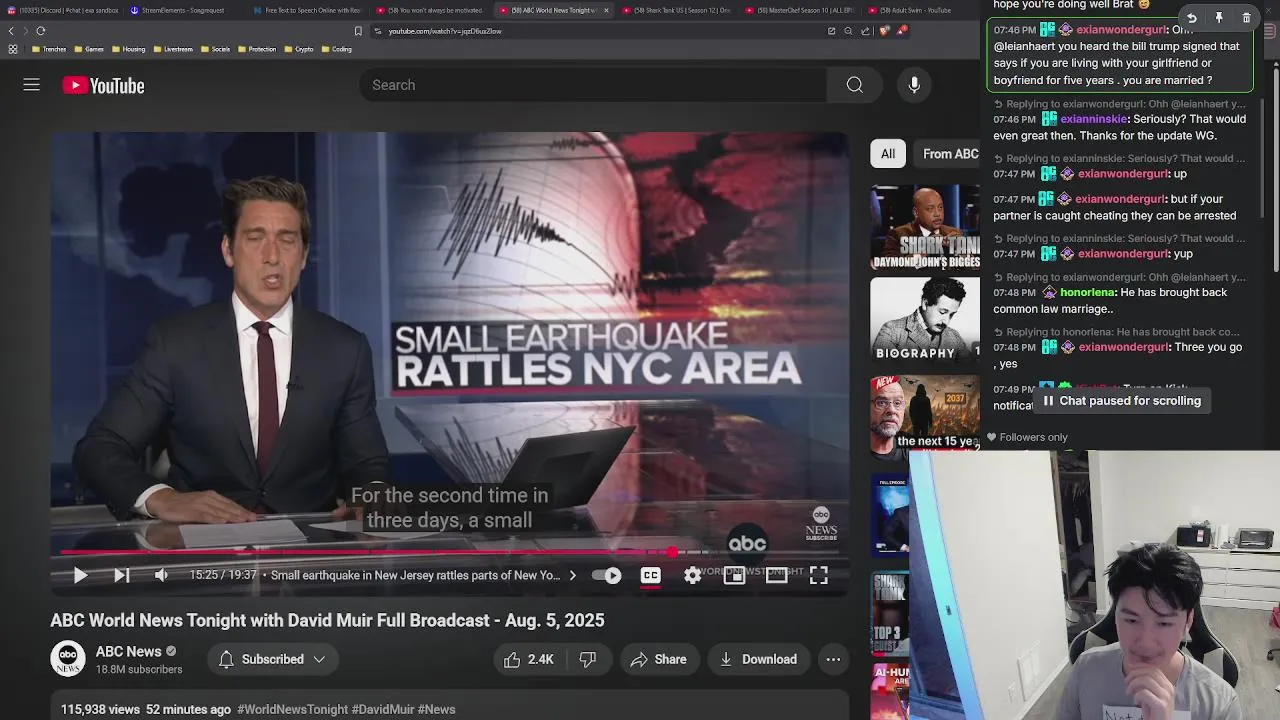Open the #DavidMuir hashtag
Screen dimensions: 1280x720
(382, 709)
